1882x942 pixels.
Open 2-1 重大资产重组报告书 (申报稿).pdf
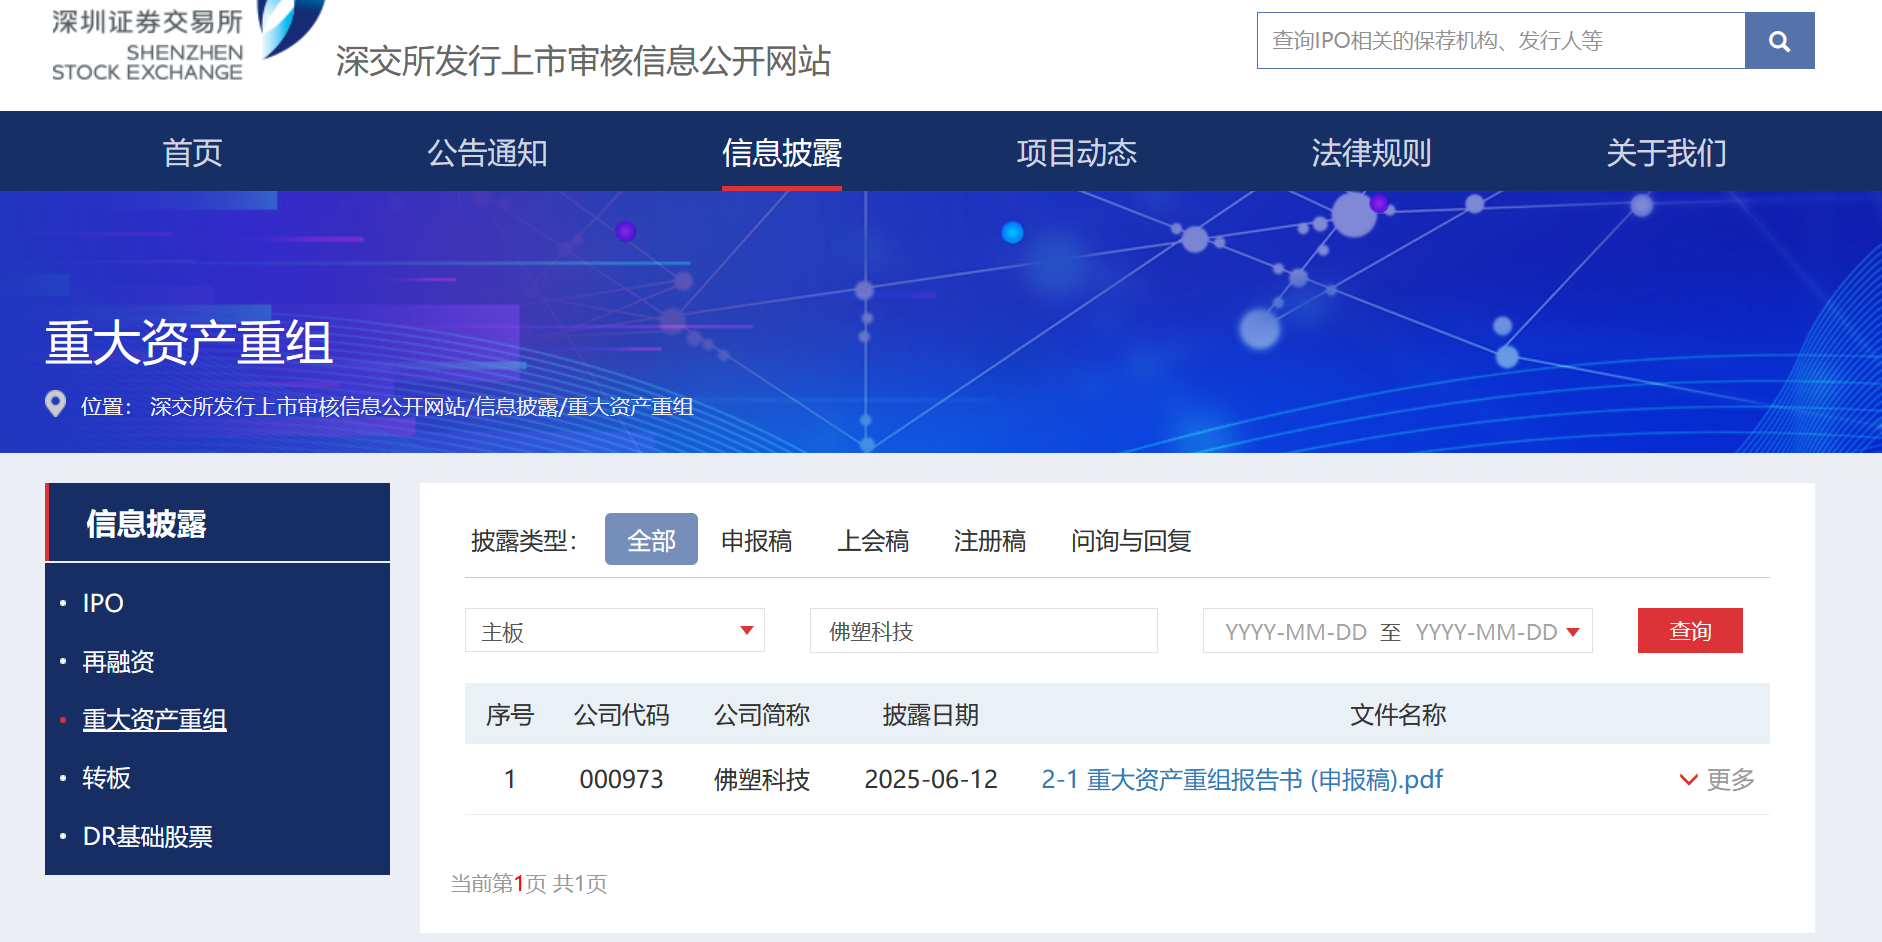tap(1242, 779)
